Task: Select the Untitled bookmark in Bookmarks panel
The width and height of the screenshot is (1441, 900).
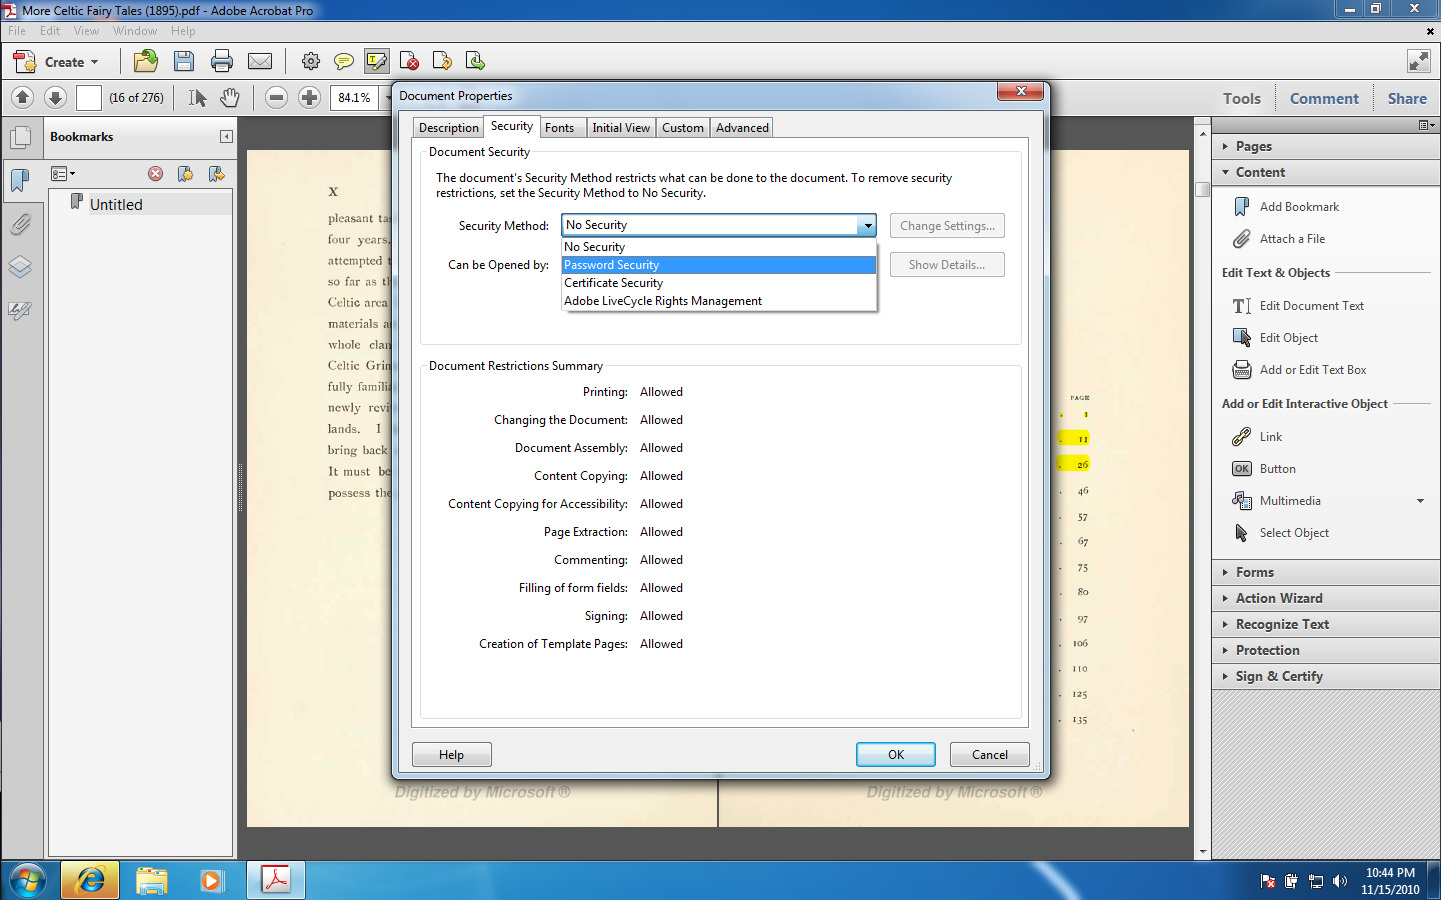Action: point(116,204)
